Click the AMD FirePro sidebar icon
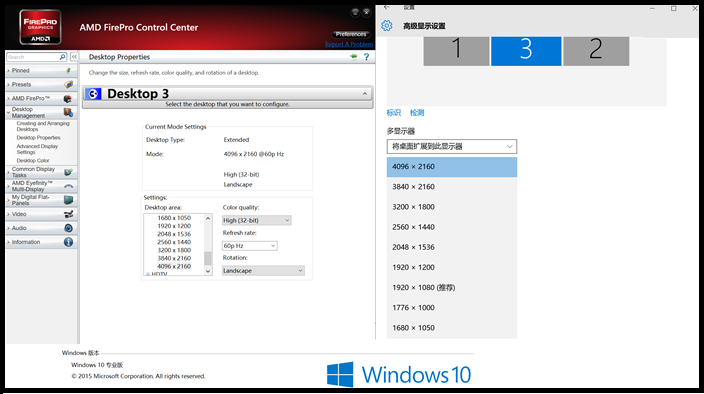 pyautogui.click(x=68, y=98)
